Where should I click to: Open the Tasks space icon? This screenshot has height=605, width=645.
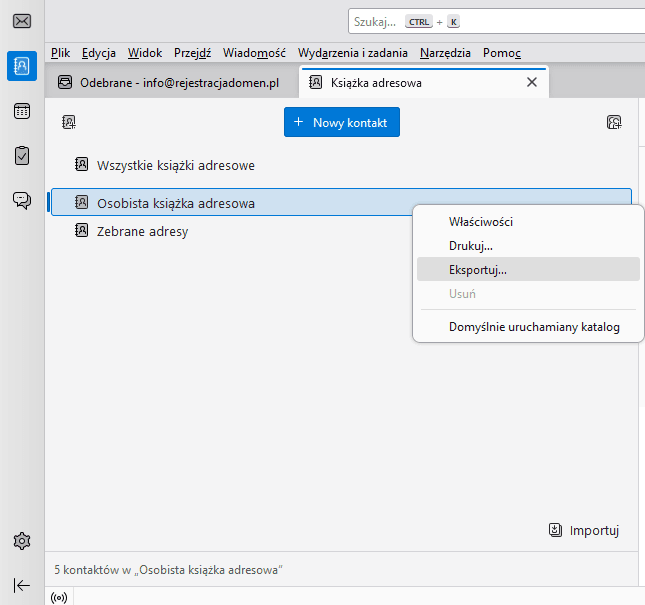point(21,155)
